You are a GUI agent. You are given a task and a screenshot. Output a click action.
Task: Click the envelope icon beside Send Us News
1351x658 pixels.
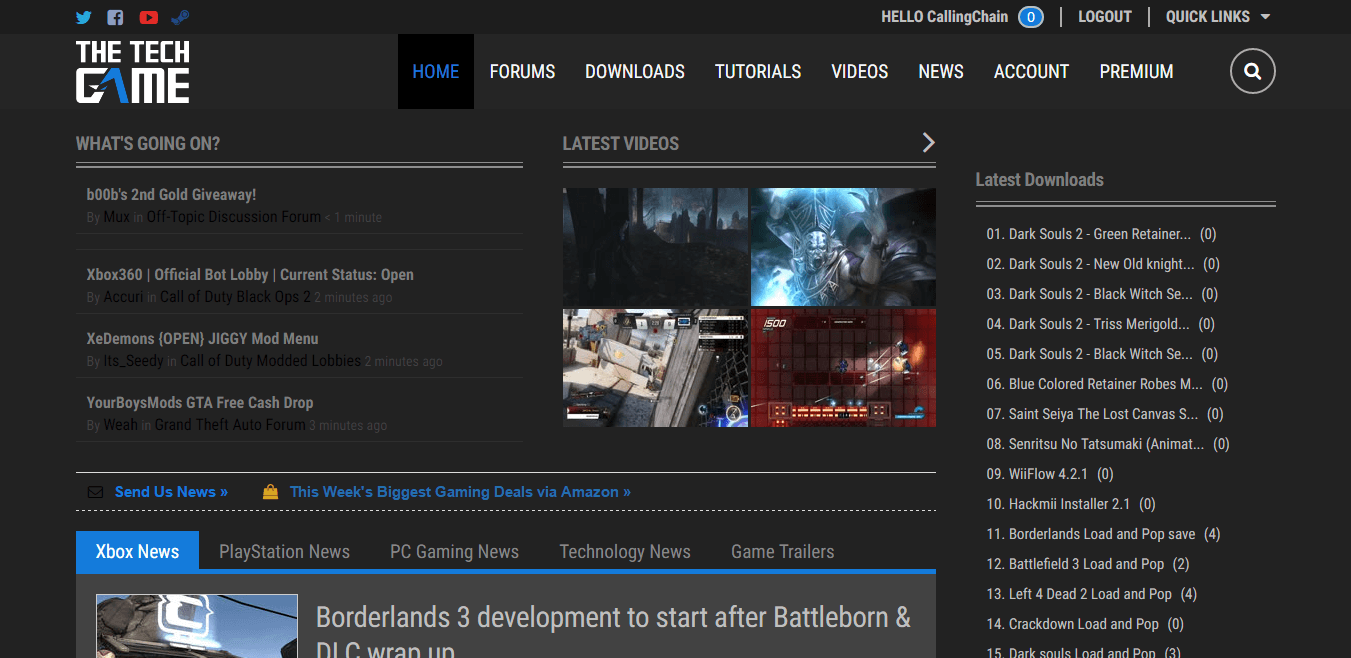95,492
